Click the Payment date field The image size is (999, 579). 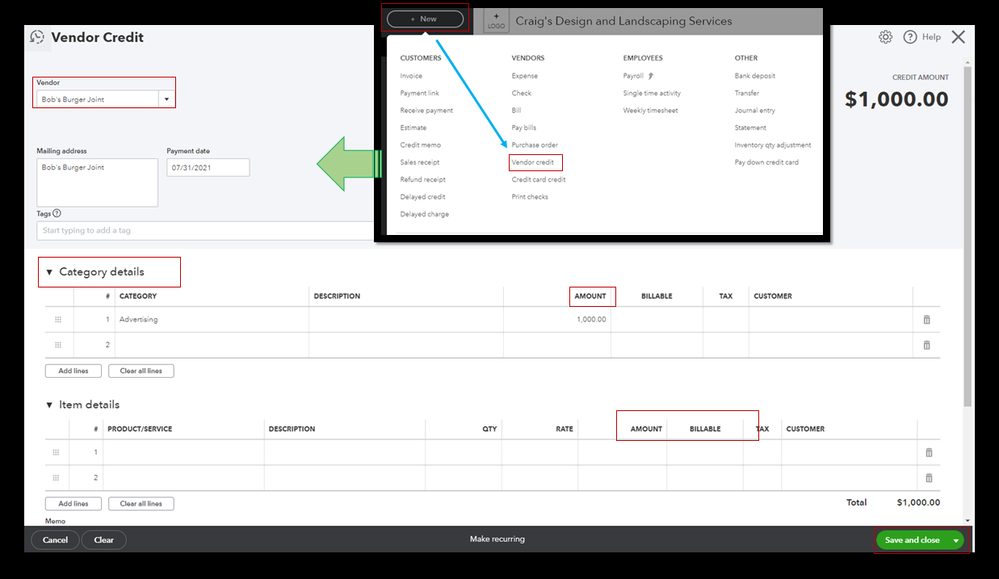pyautogui.click(x=208, y=168)
